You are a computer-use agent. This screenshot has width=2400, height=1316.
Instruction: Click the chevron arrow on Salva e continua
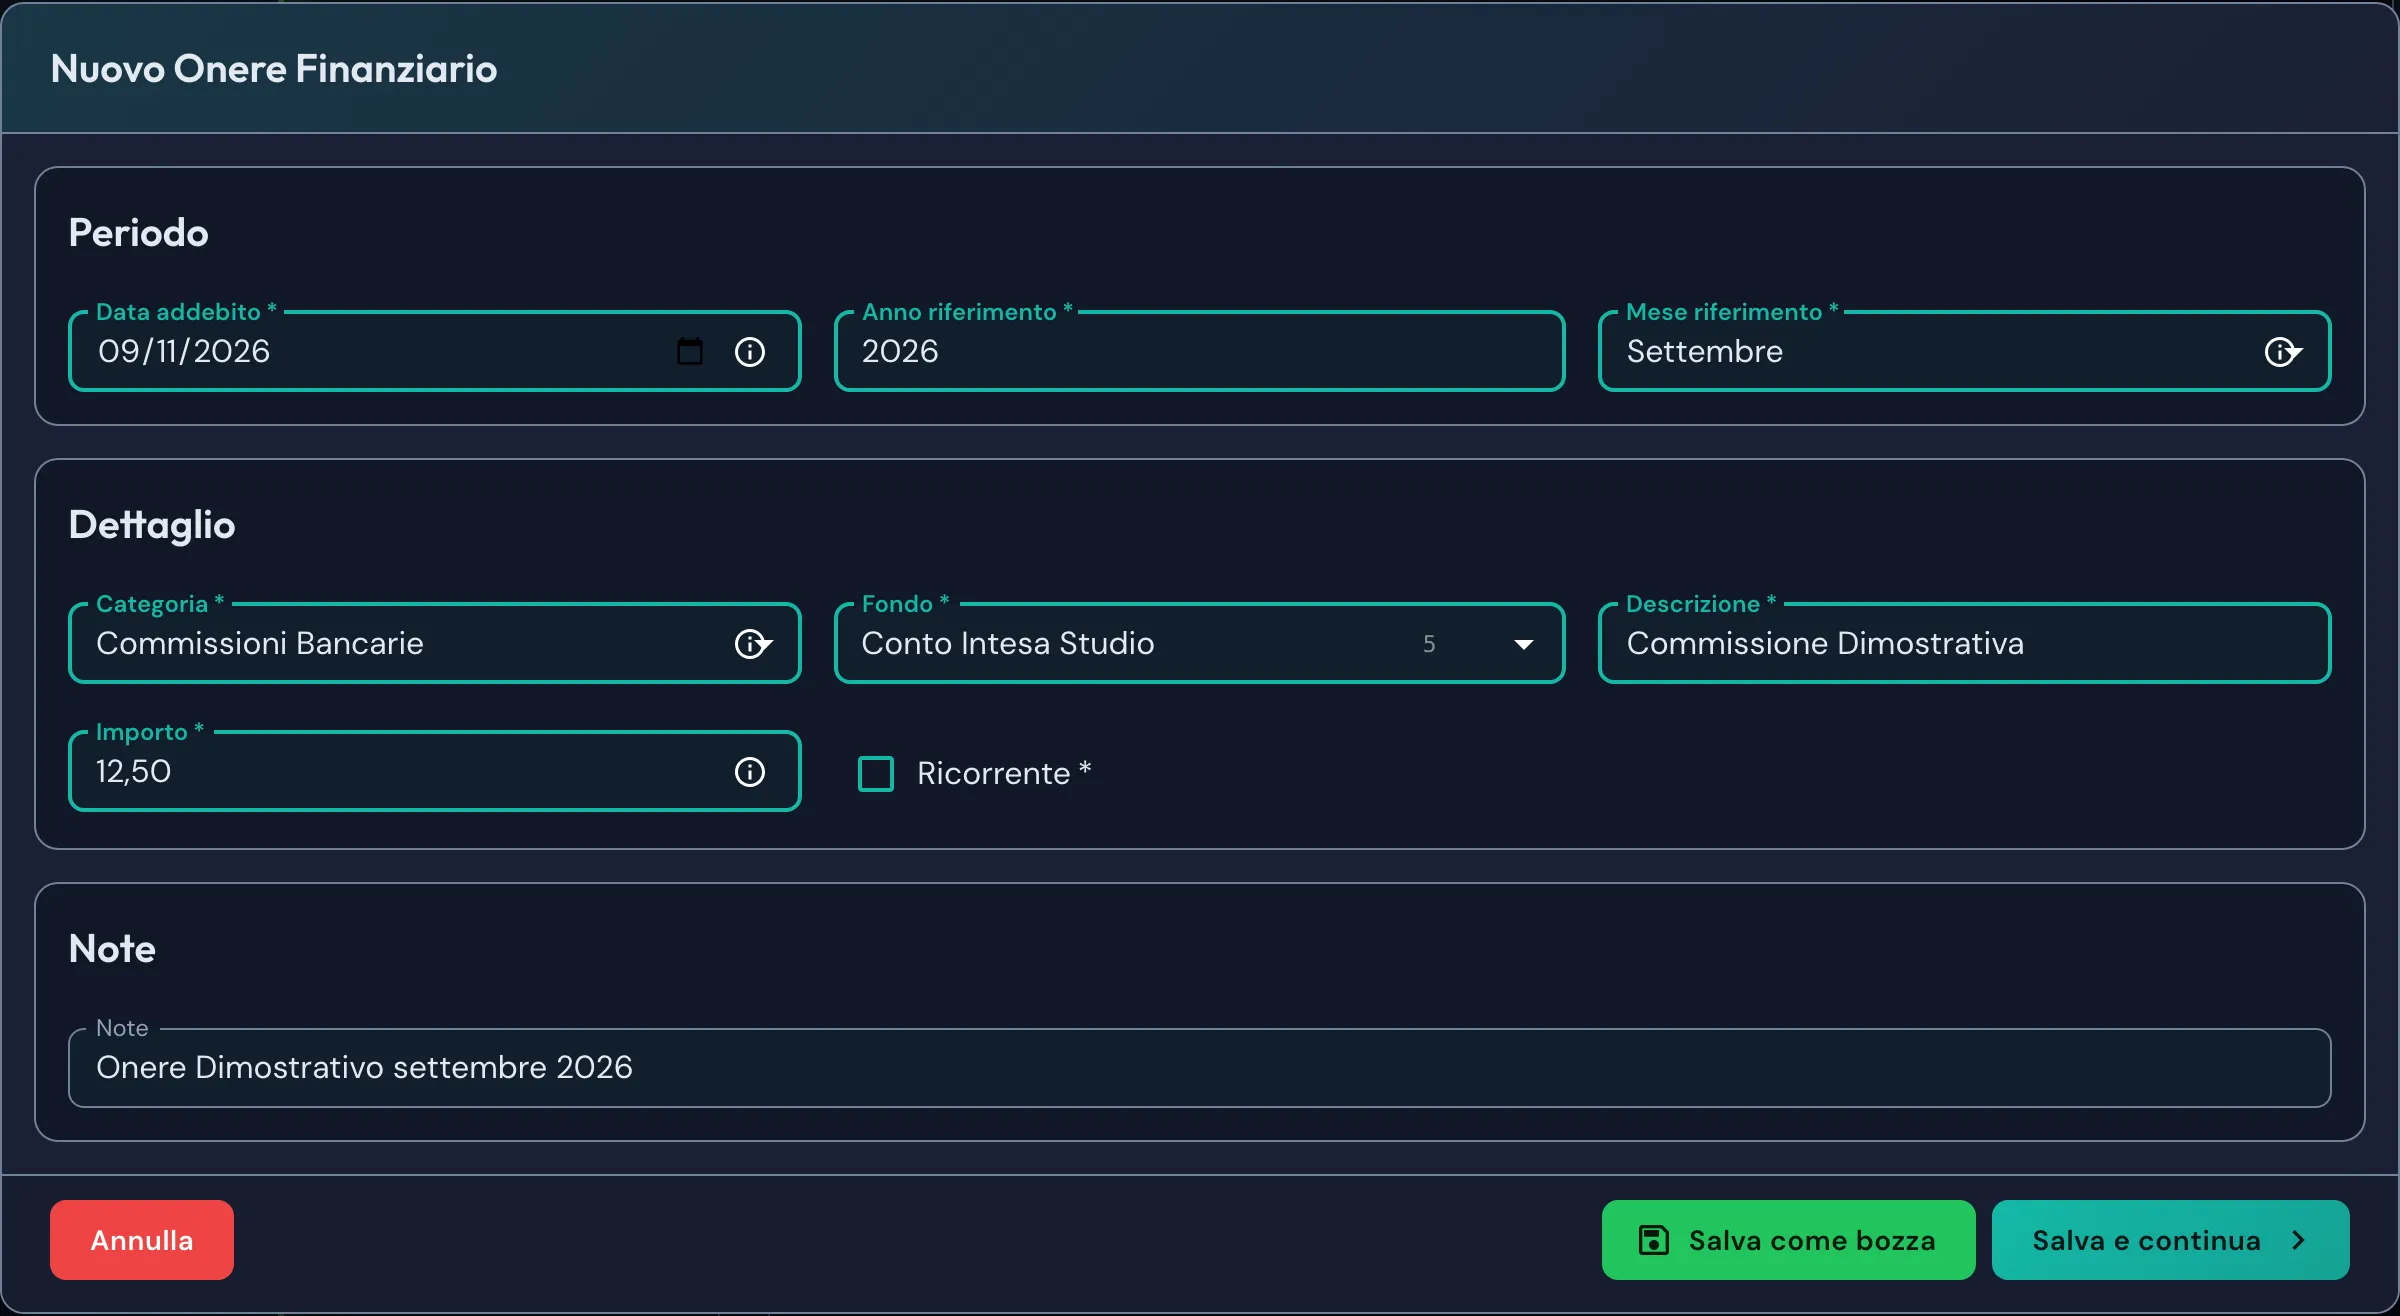point(2299,1240)
